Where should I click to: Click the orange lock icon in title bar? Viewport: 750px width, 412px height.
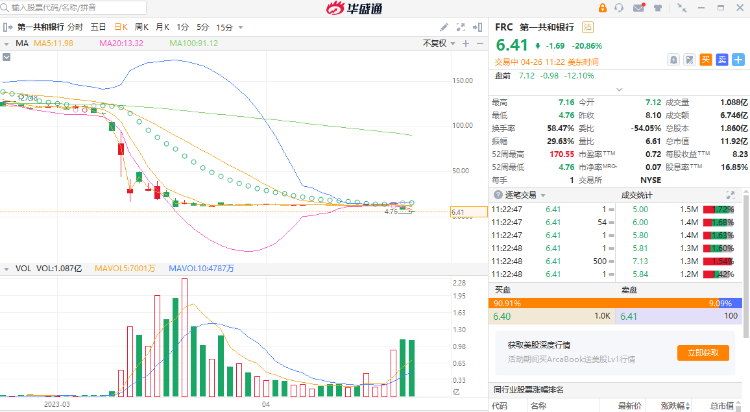coord(602,8)
